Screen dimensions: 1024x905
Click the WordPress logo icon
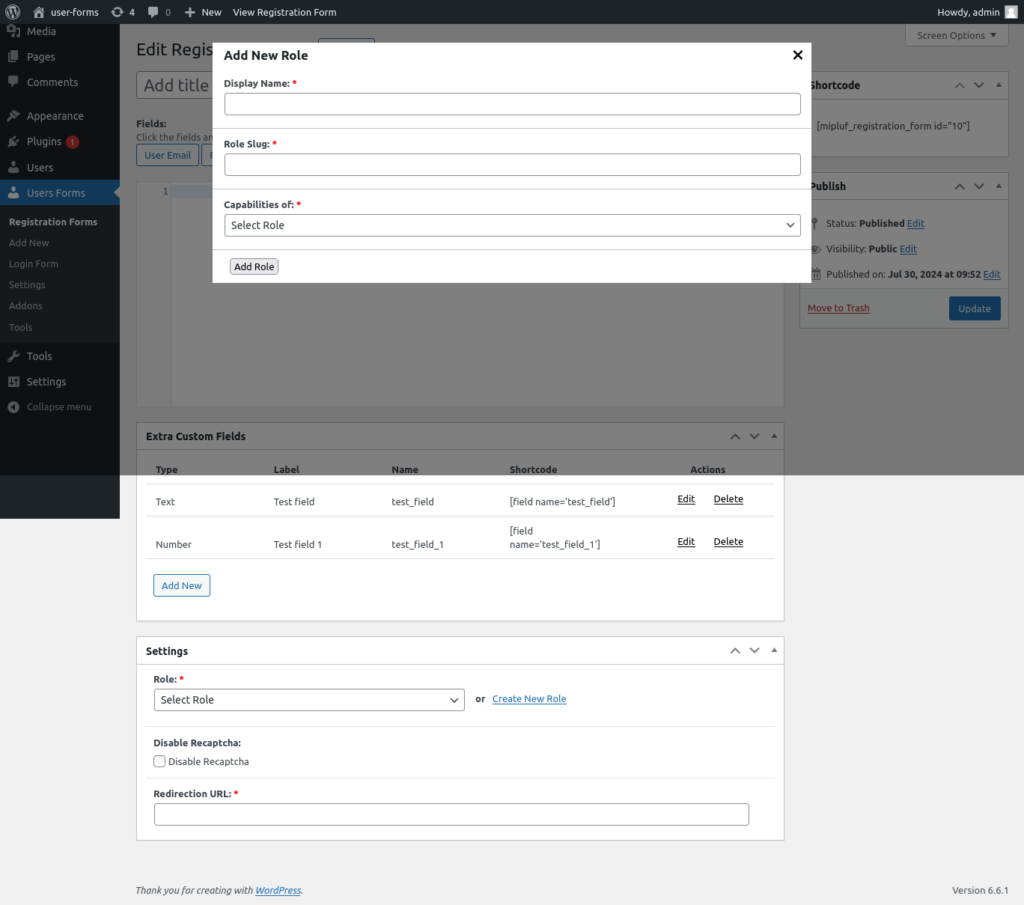(13, 12)
